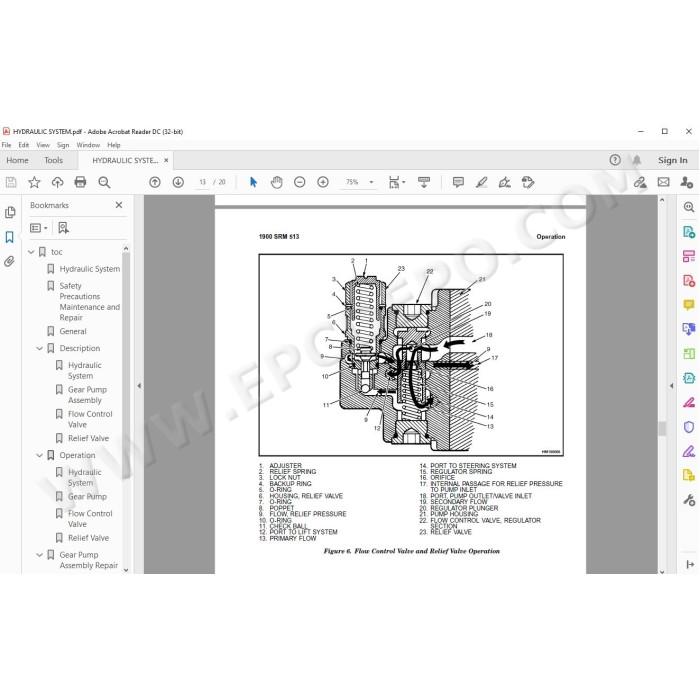Open the Sign menu
700x700 pixels.
pos(63,145)
